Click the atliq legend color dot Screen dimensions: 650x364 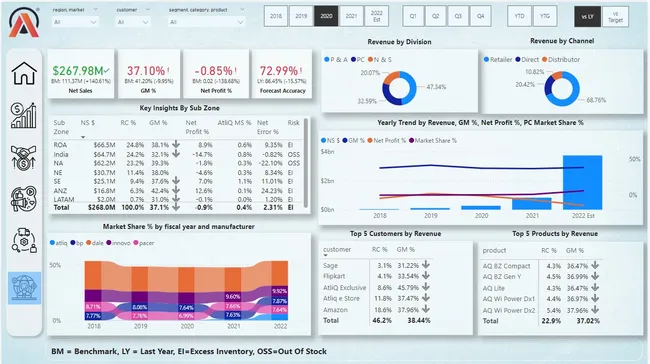click(x=52, y=243)
